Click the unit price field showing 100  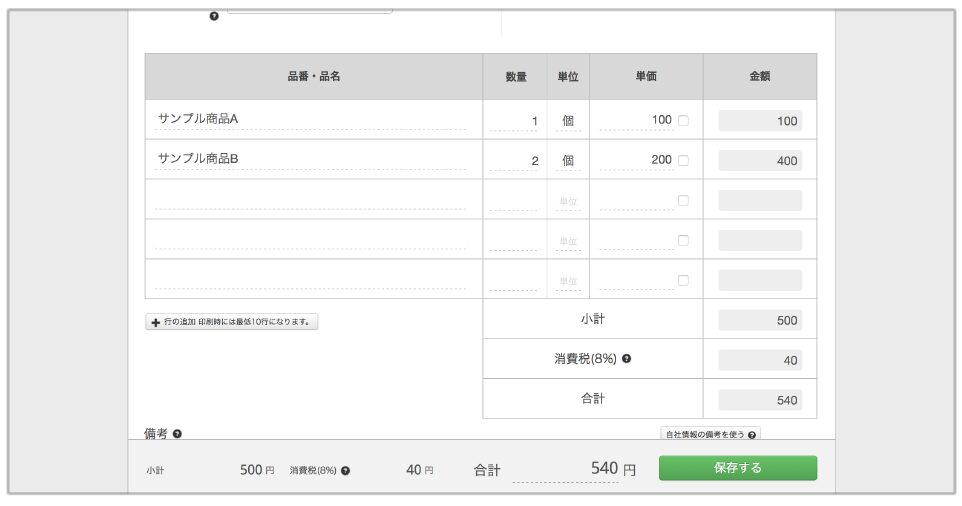636,120
